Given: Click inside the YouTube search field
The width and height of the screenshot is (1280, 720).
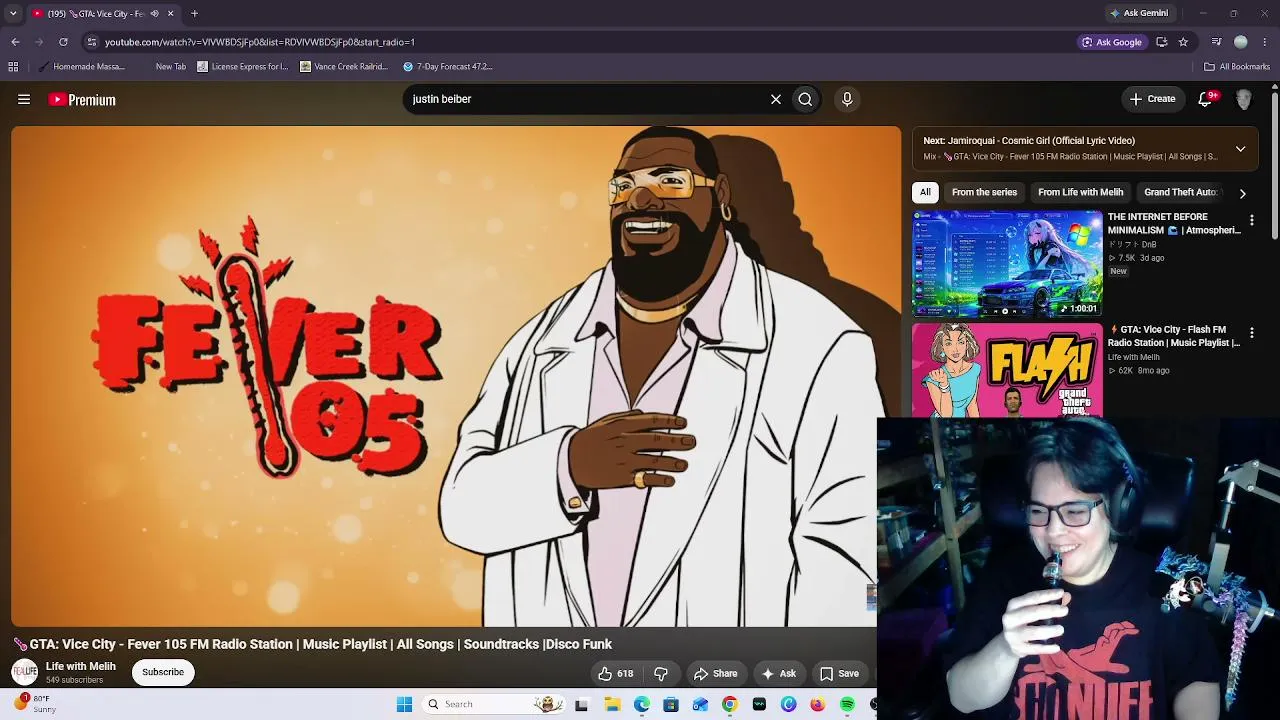Looking at the screenshot, I should click(x=585, y=99).
